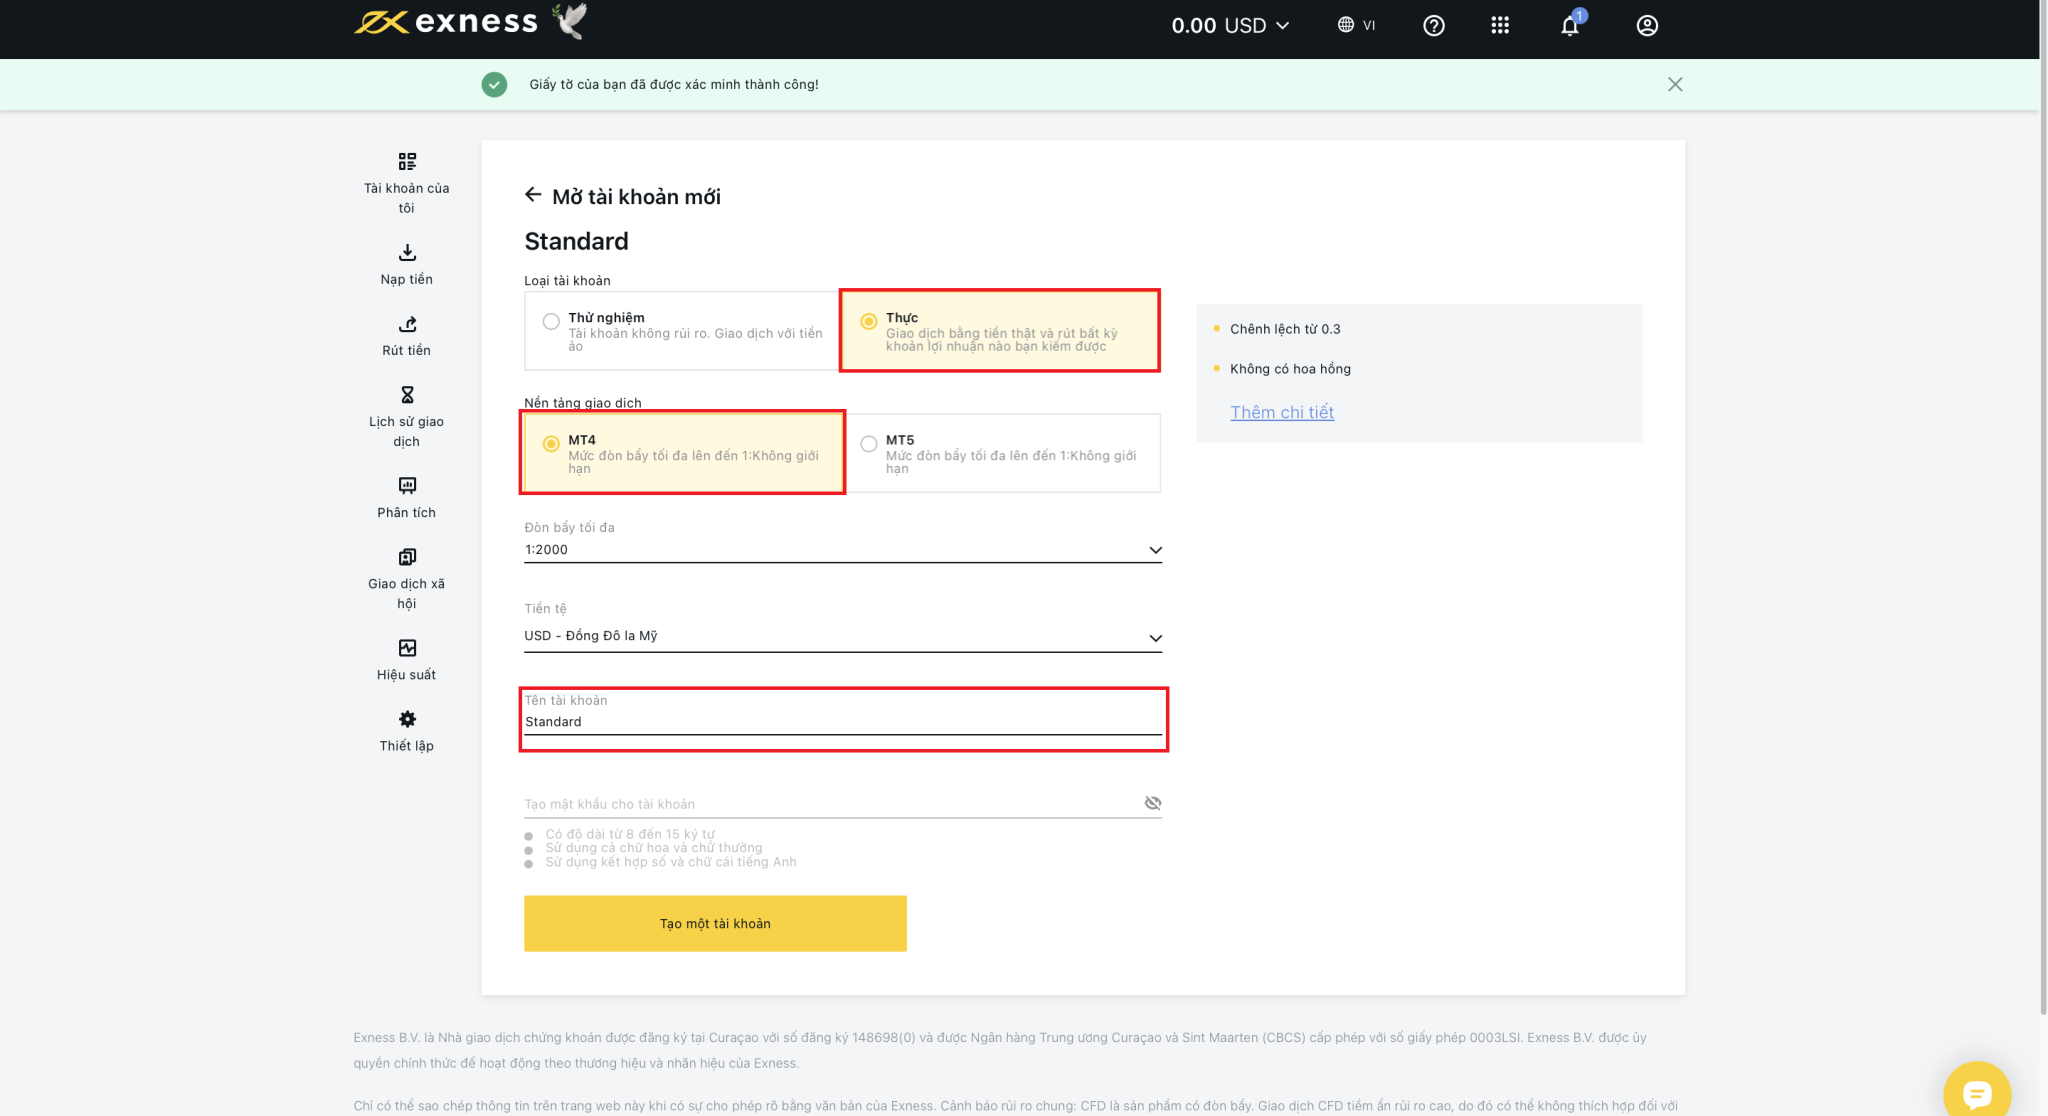
Task: Open Lịch sử giao dịch menu label
Action: [407, 431]
